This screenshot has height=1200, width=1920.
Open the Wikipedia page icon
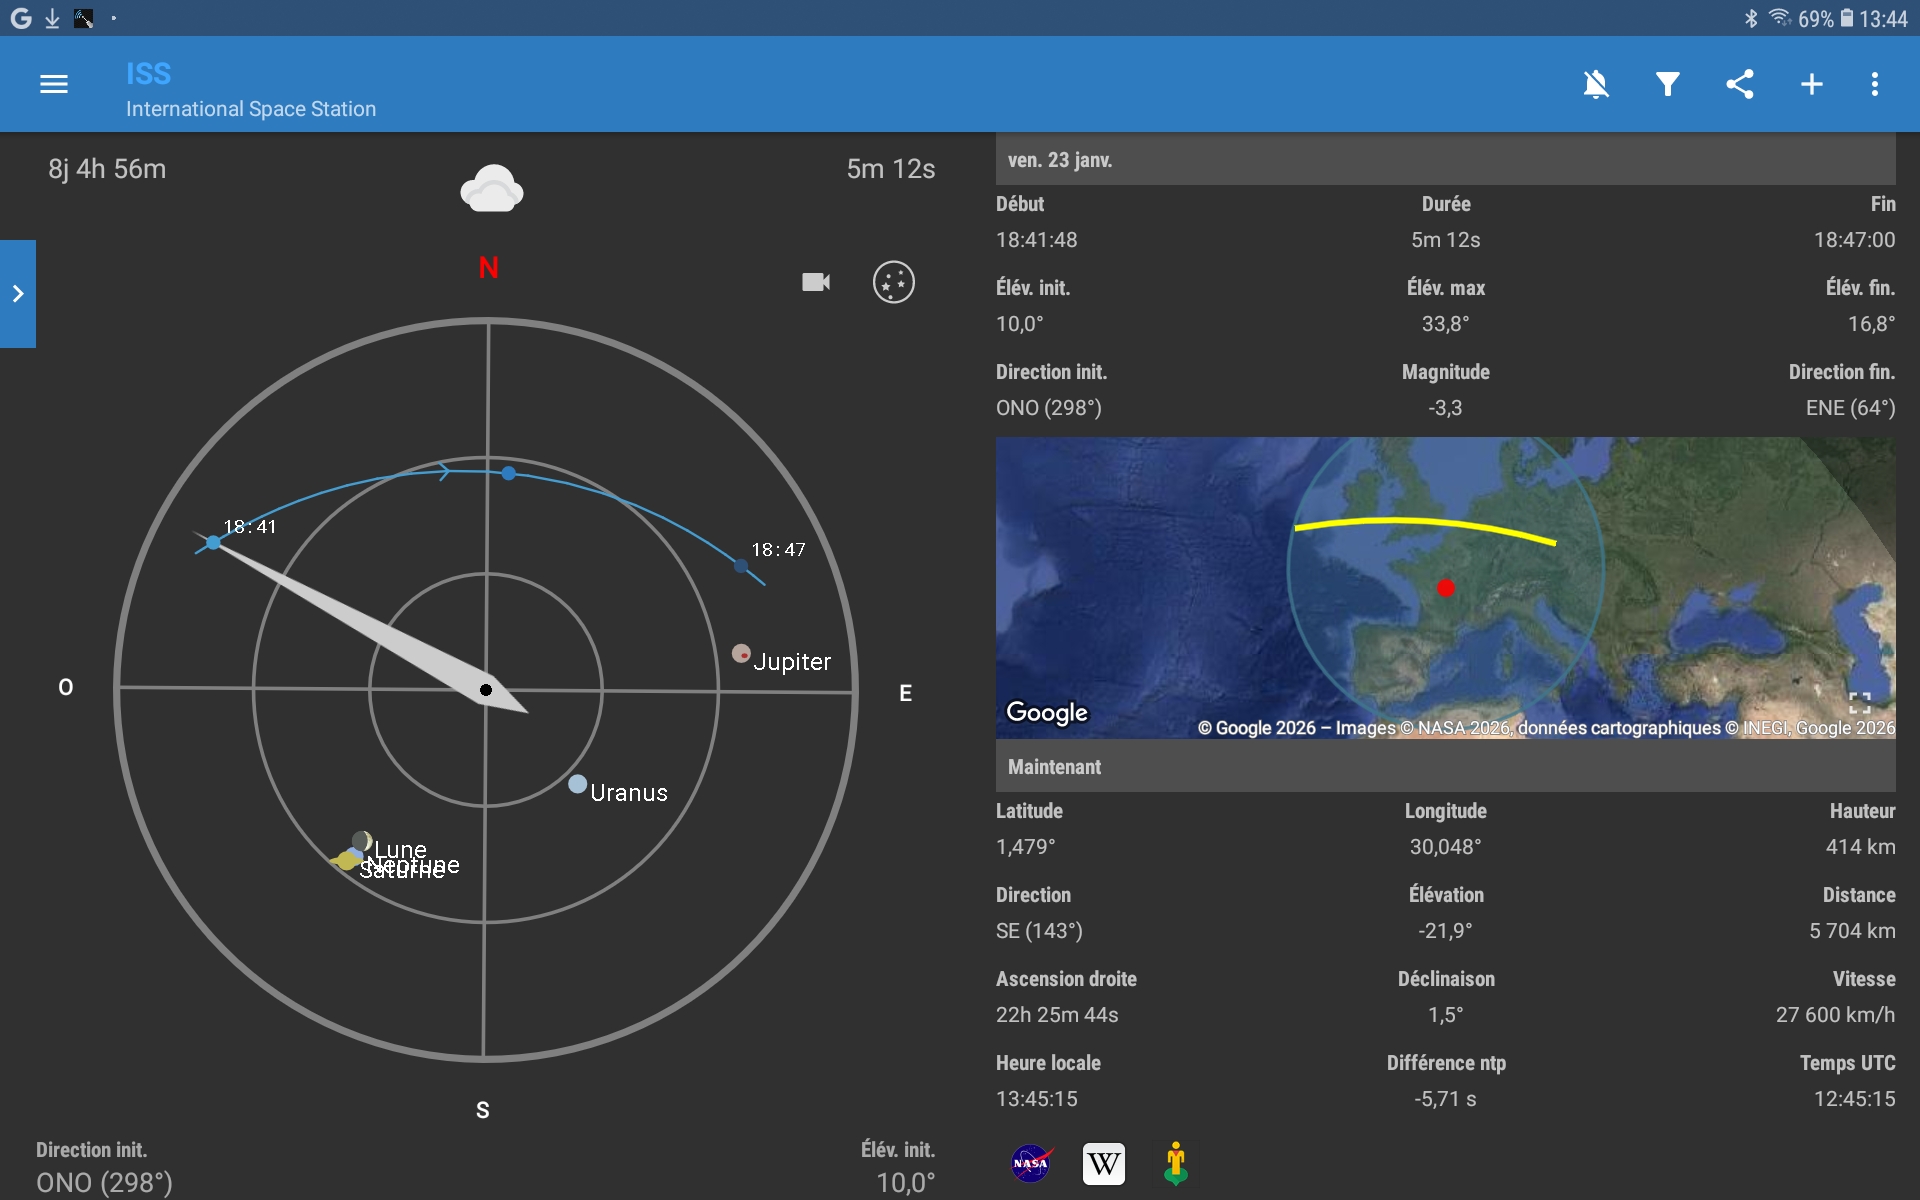pos(1103,1164)
